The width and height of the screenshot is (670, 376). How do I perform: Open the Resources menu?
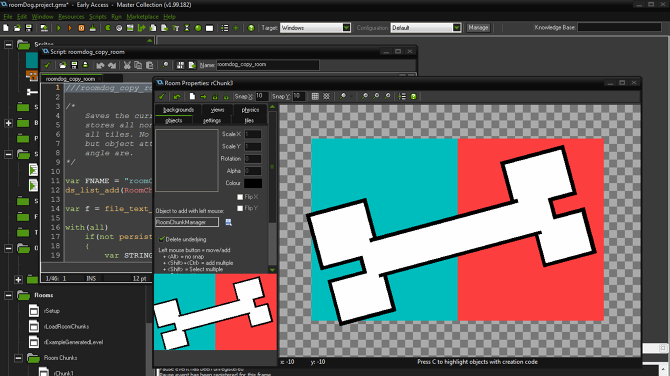pos(71,17)
